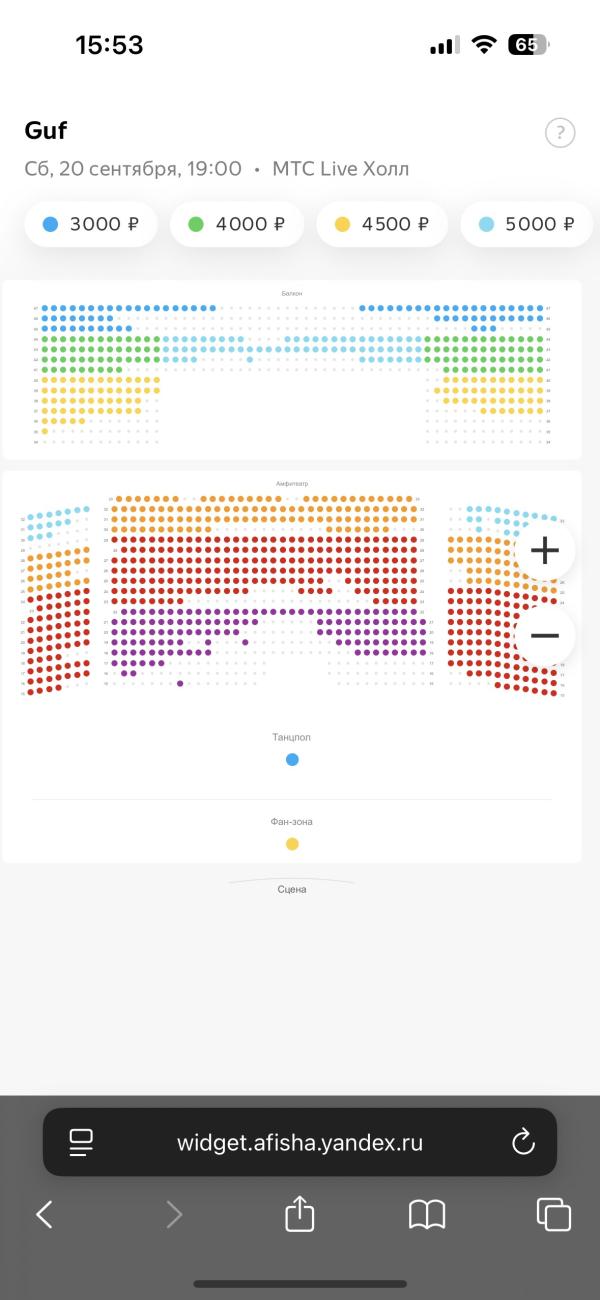Filter seats by 4500 ₽ price
This screenshot has width=600, height=1300.
point(383,224)
